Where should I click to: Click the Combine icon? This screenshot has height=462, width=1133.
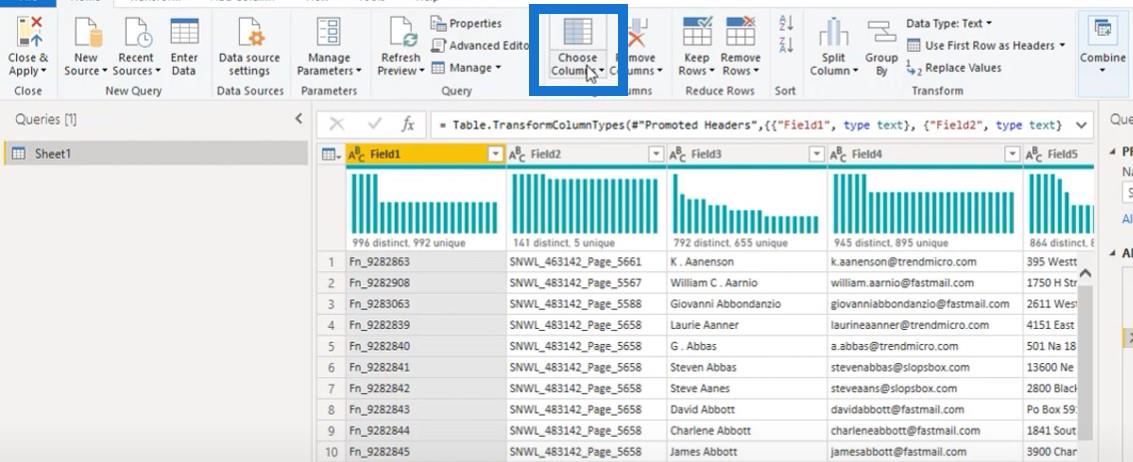click(x=1103, y=31)
